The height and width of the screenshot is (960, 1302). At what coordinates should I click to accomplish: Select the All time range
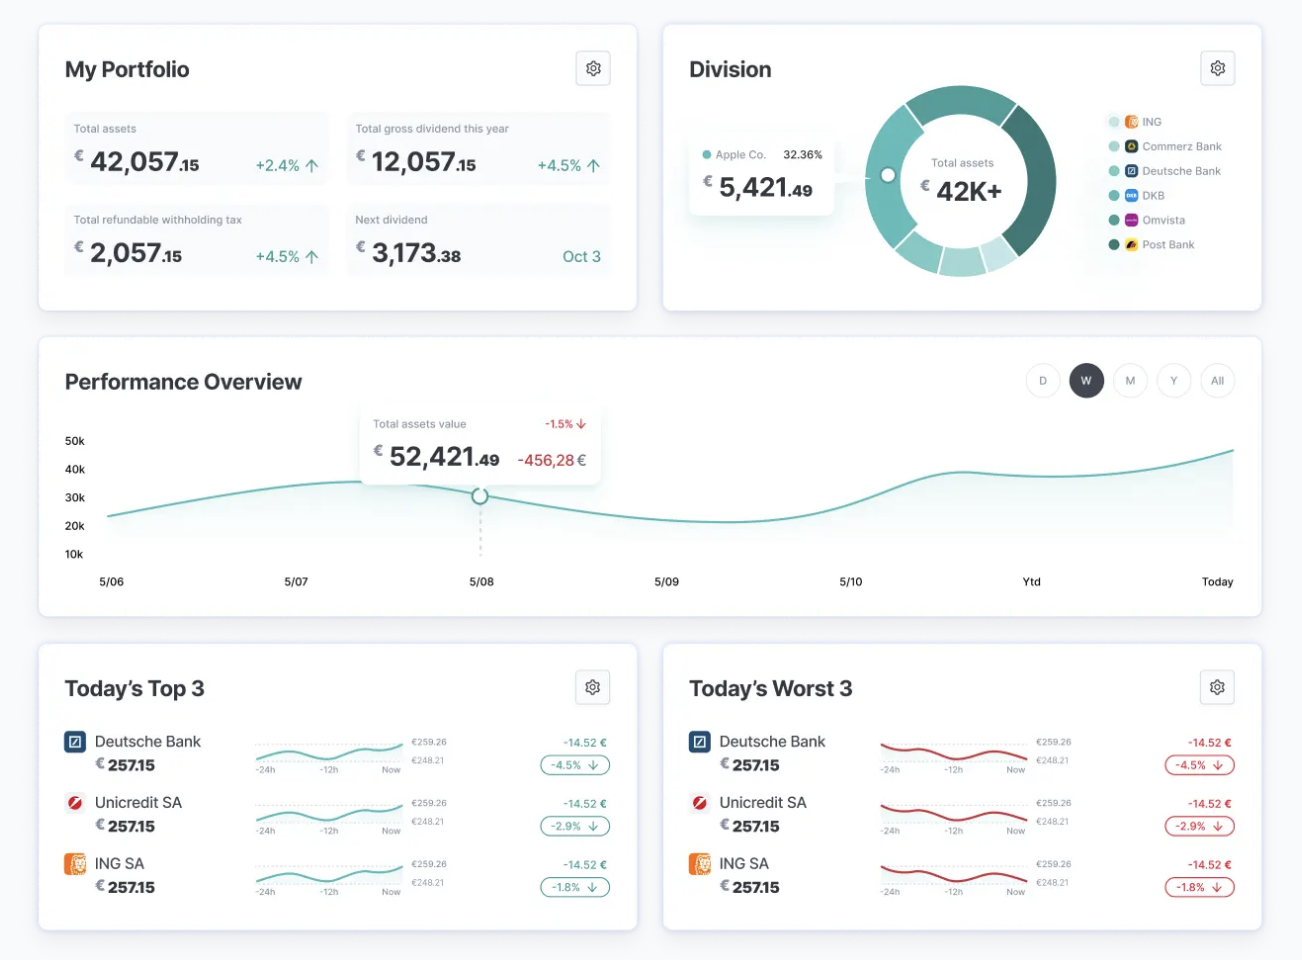pos(1217,381)
